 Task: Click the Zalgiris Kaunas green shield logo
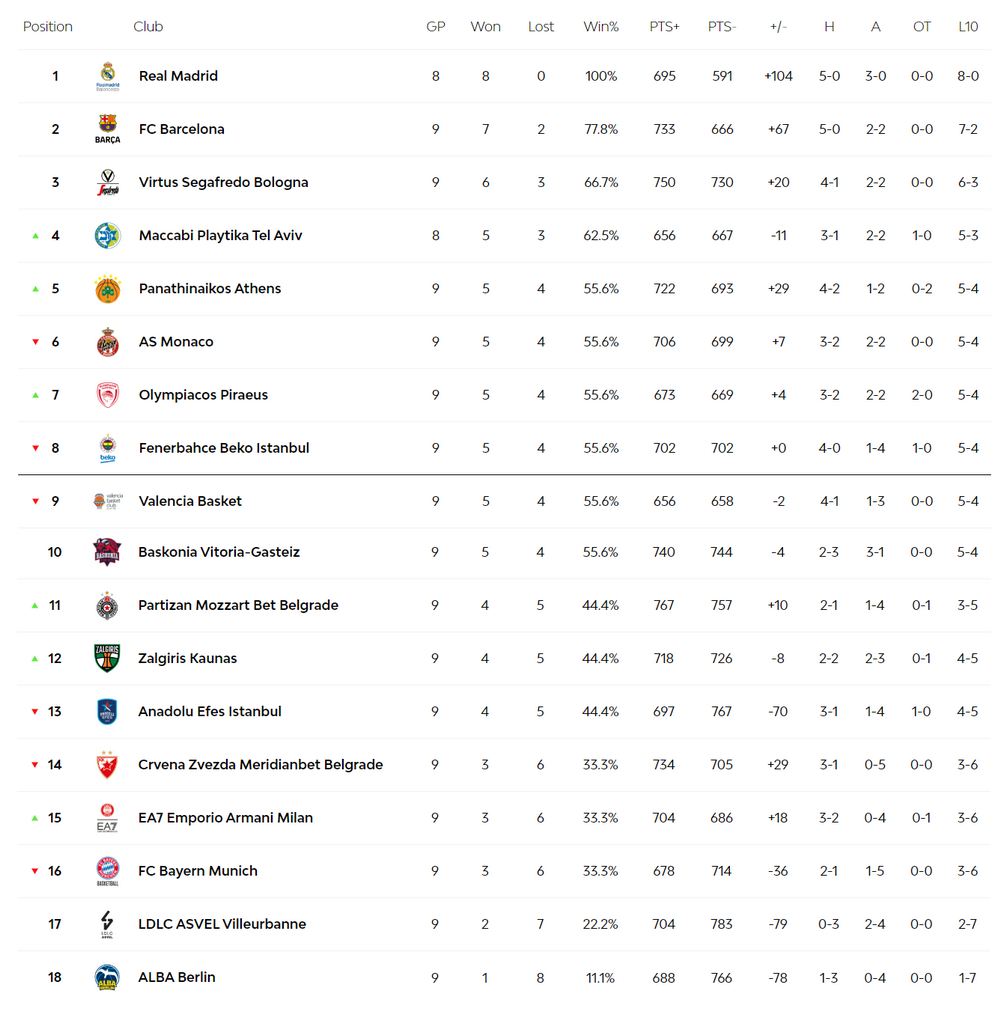[107, 658]
